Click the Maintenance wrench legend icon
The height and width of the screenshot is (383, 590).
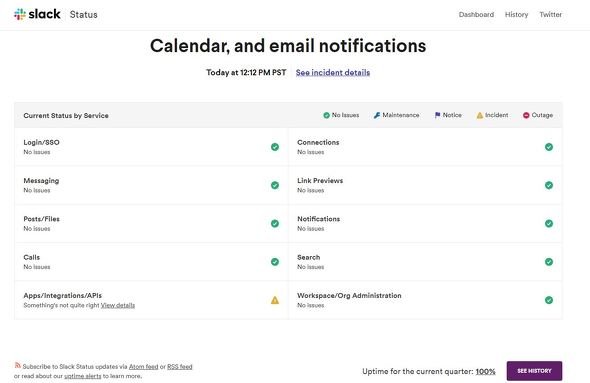377,115
